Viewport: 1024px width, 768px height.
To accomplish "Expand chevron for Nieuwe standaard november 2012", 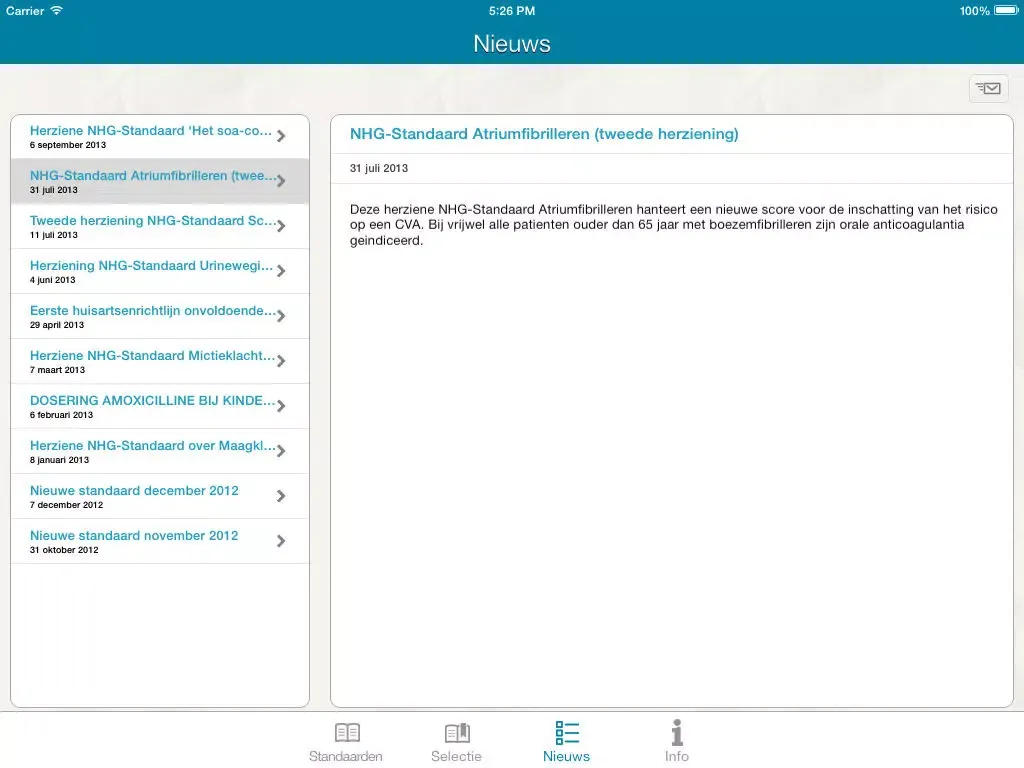I will tap(281, 541).
